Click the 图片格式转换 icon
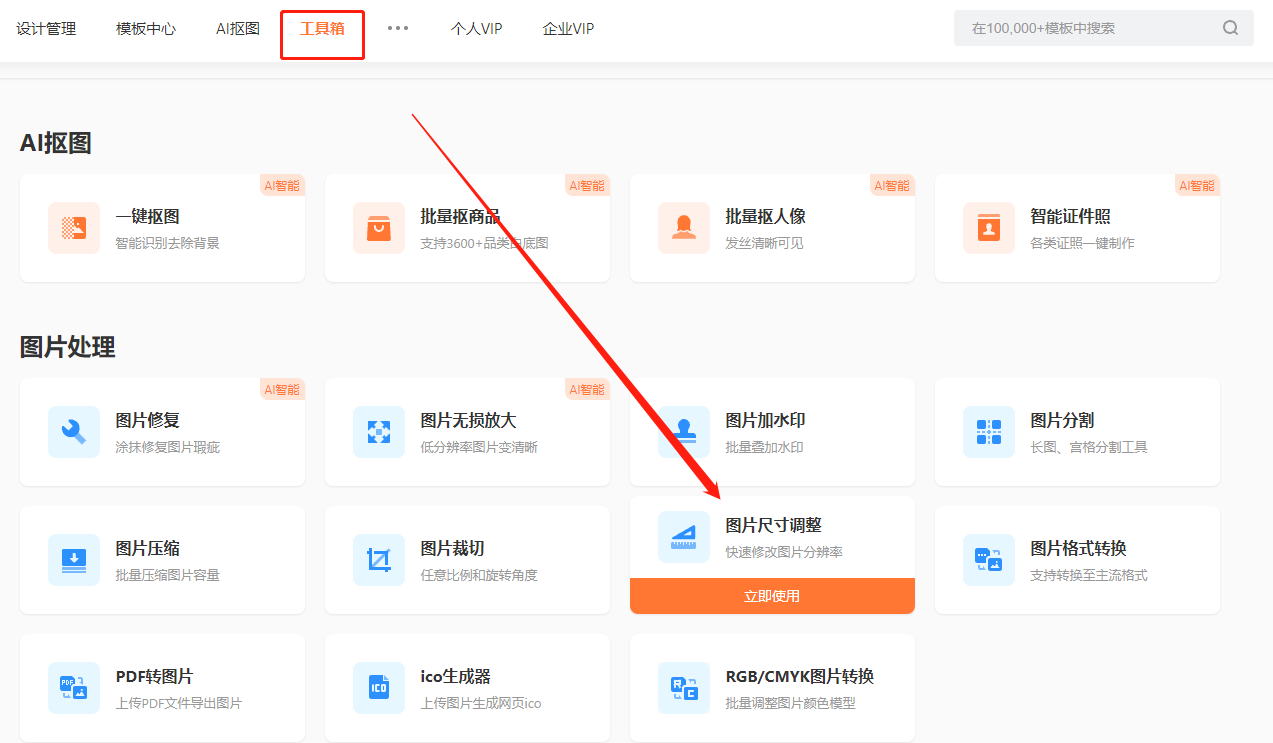 pyautogui.click(x=989, y=560)
